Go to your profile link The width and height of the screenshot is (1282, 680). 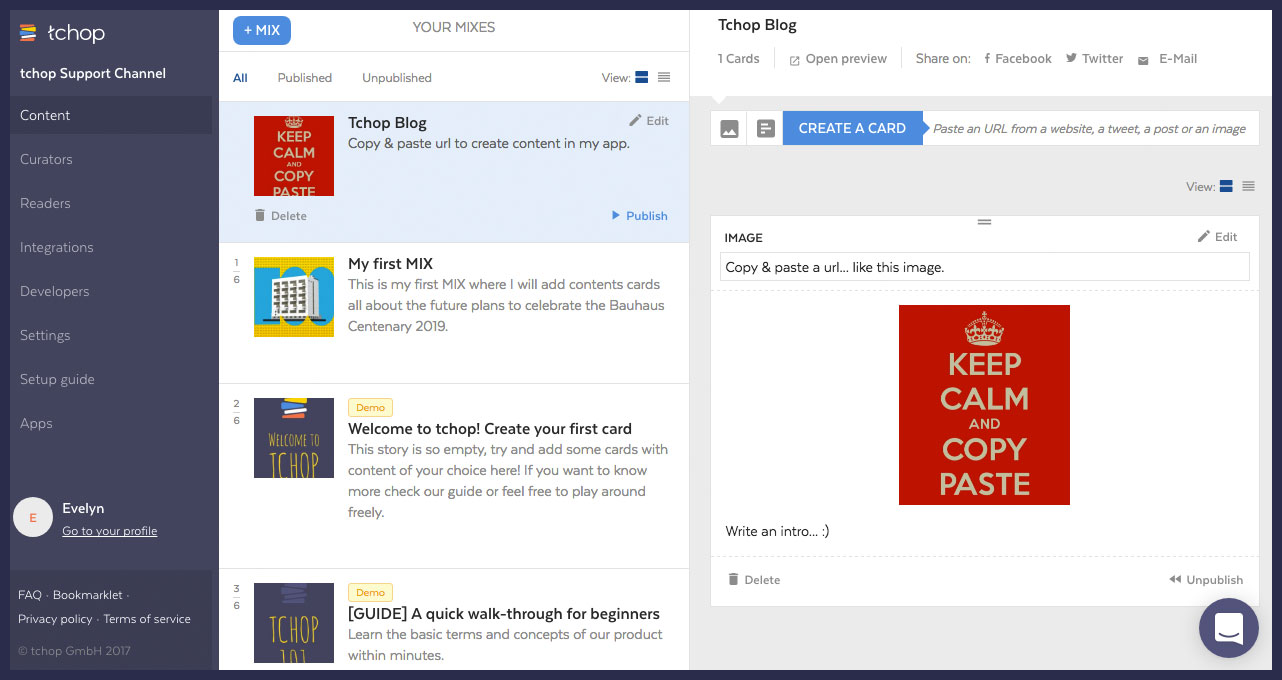tap(110, 531)
